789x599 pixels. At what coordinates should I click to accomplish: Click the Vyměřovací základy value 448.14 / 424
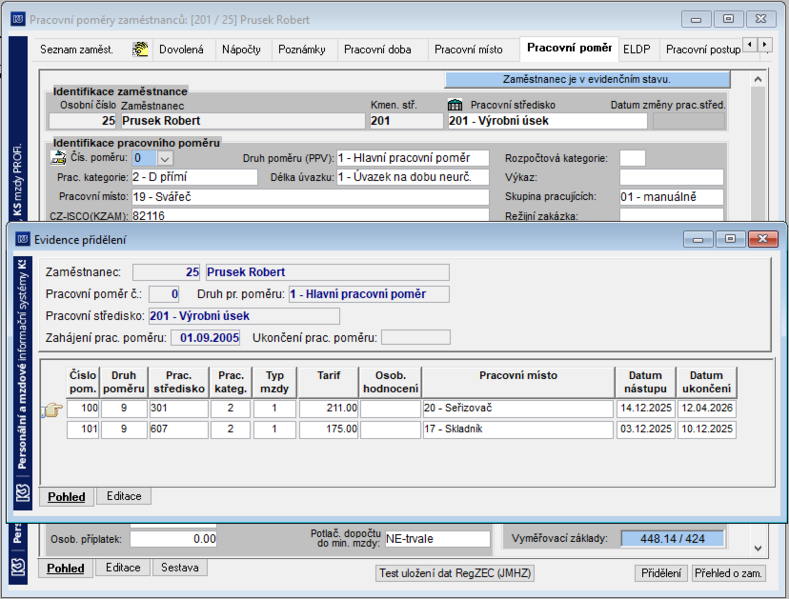point(672,539)
